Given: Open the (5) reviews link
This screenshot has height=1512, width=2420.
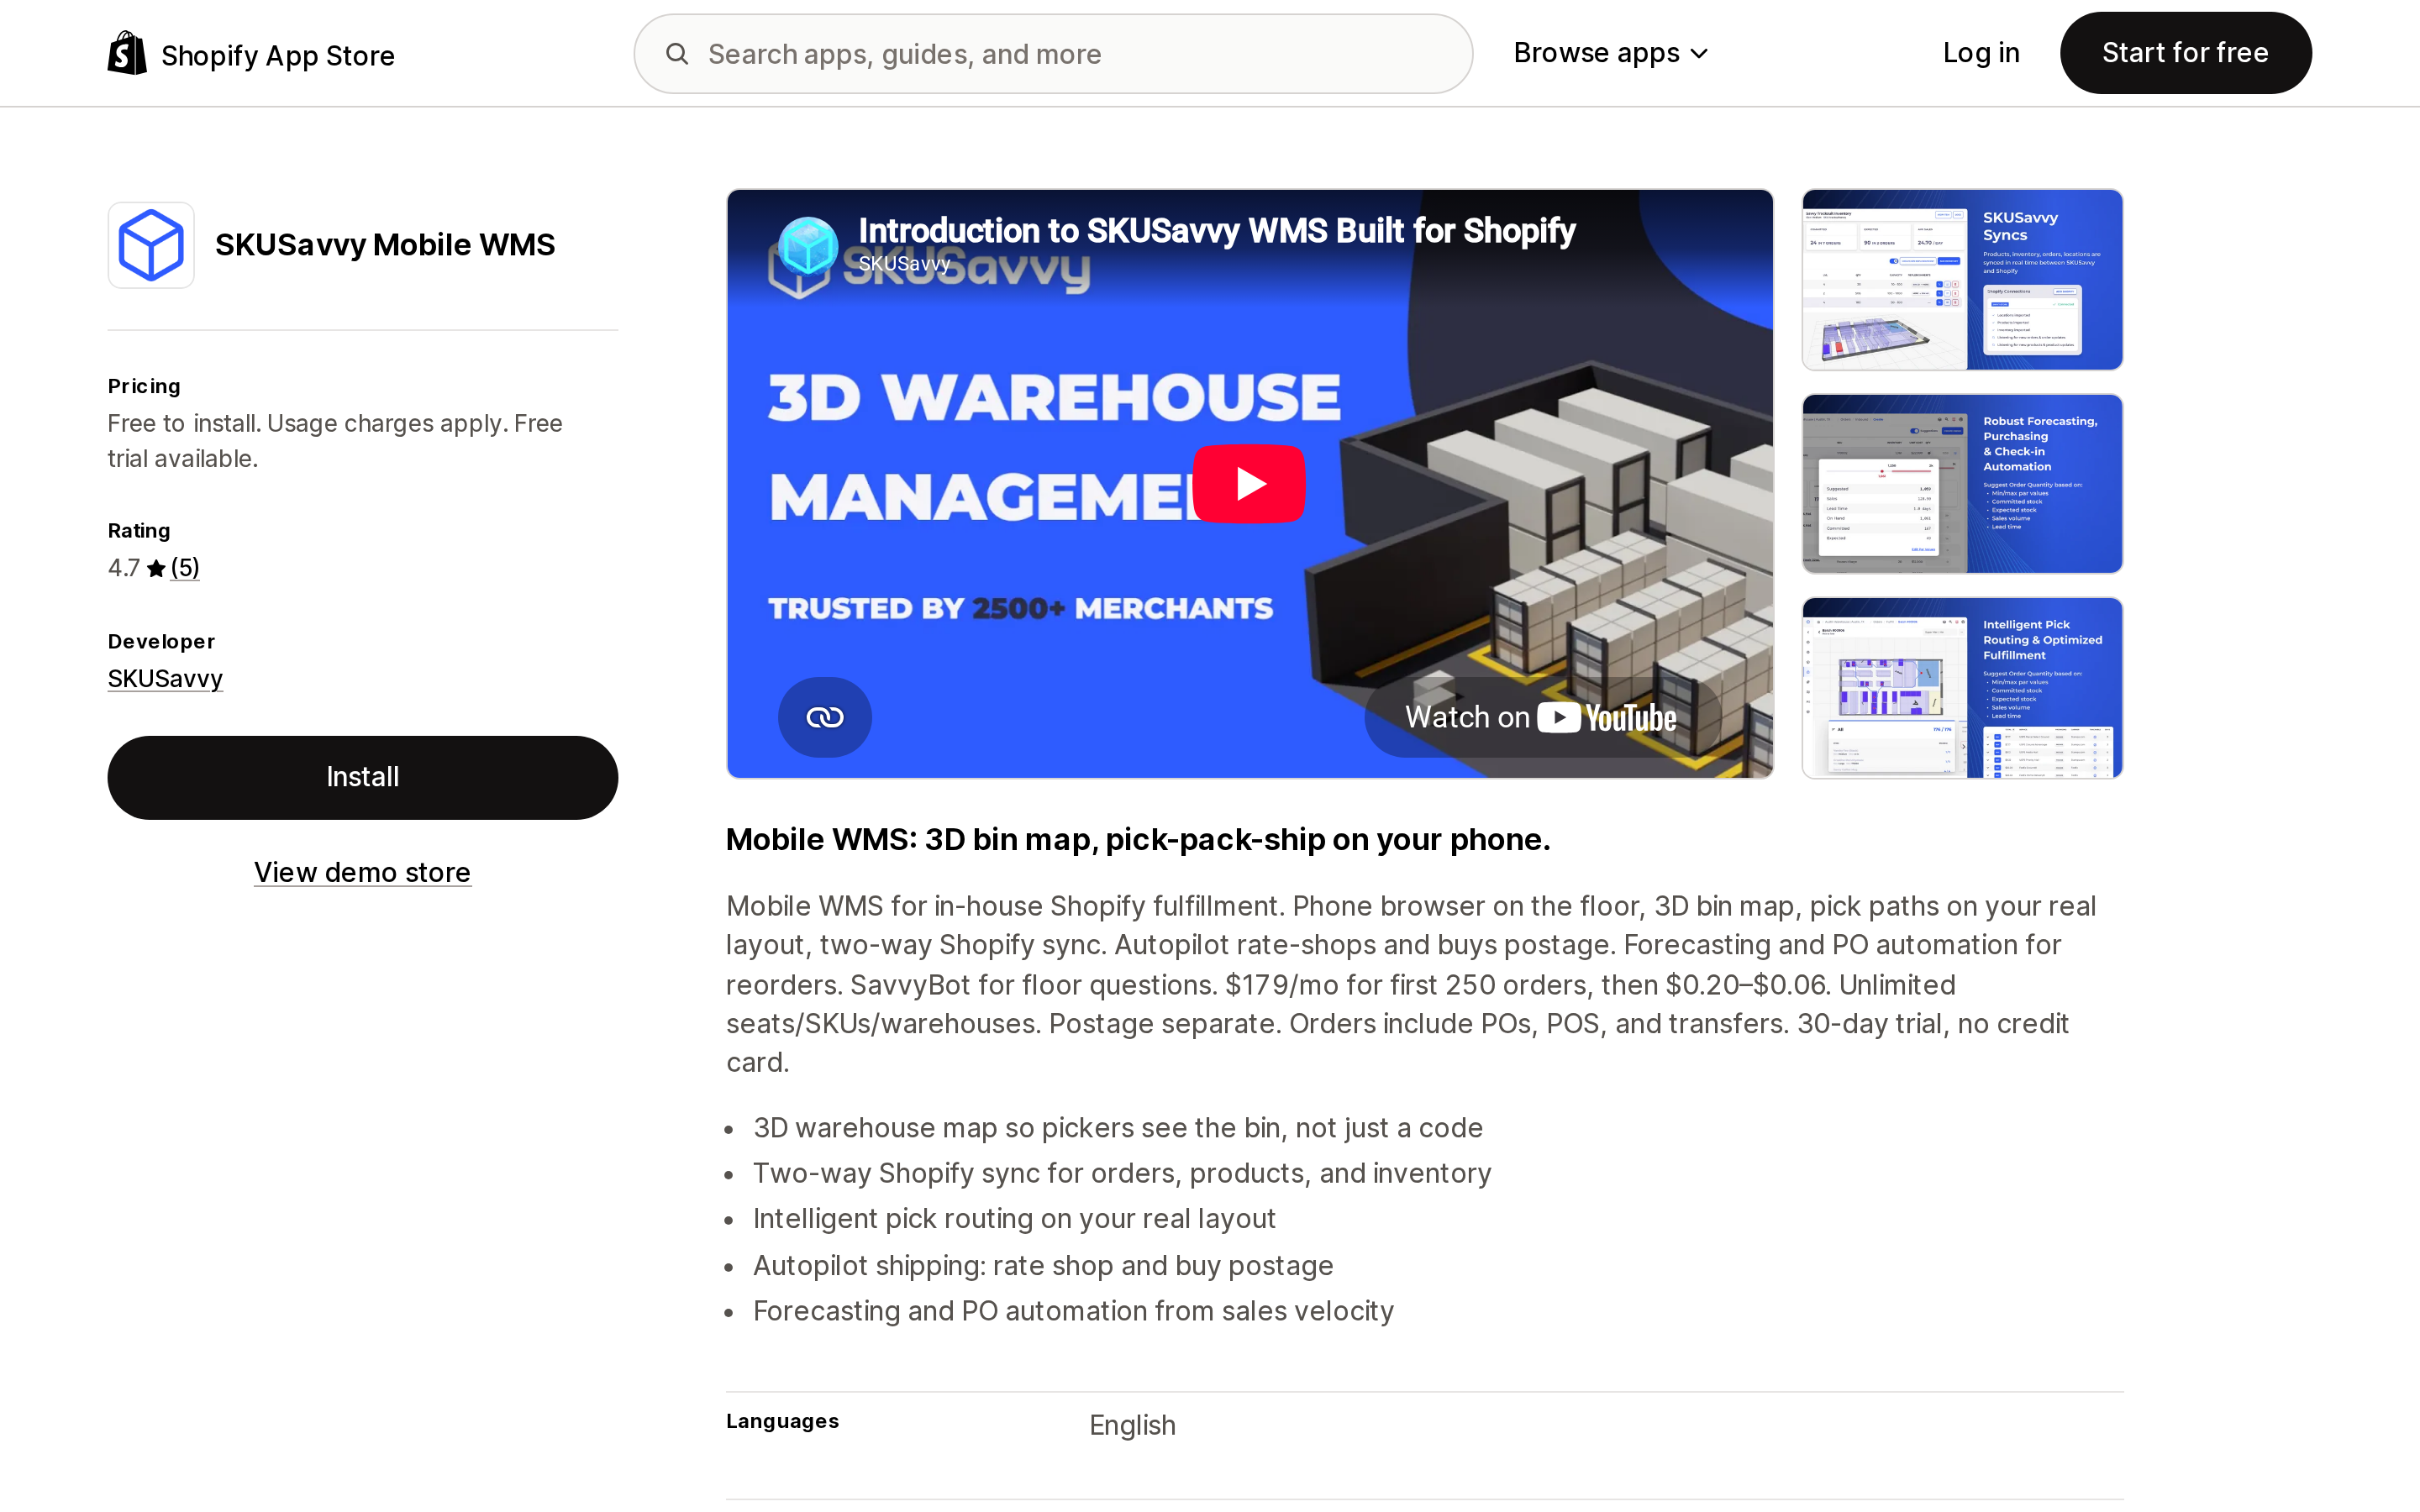Looking at the screenshot, I should [x=185, y=568].
